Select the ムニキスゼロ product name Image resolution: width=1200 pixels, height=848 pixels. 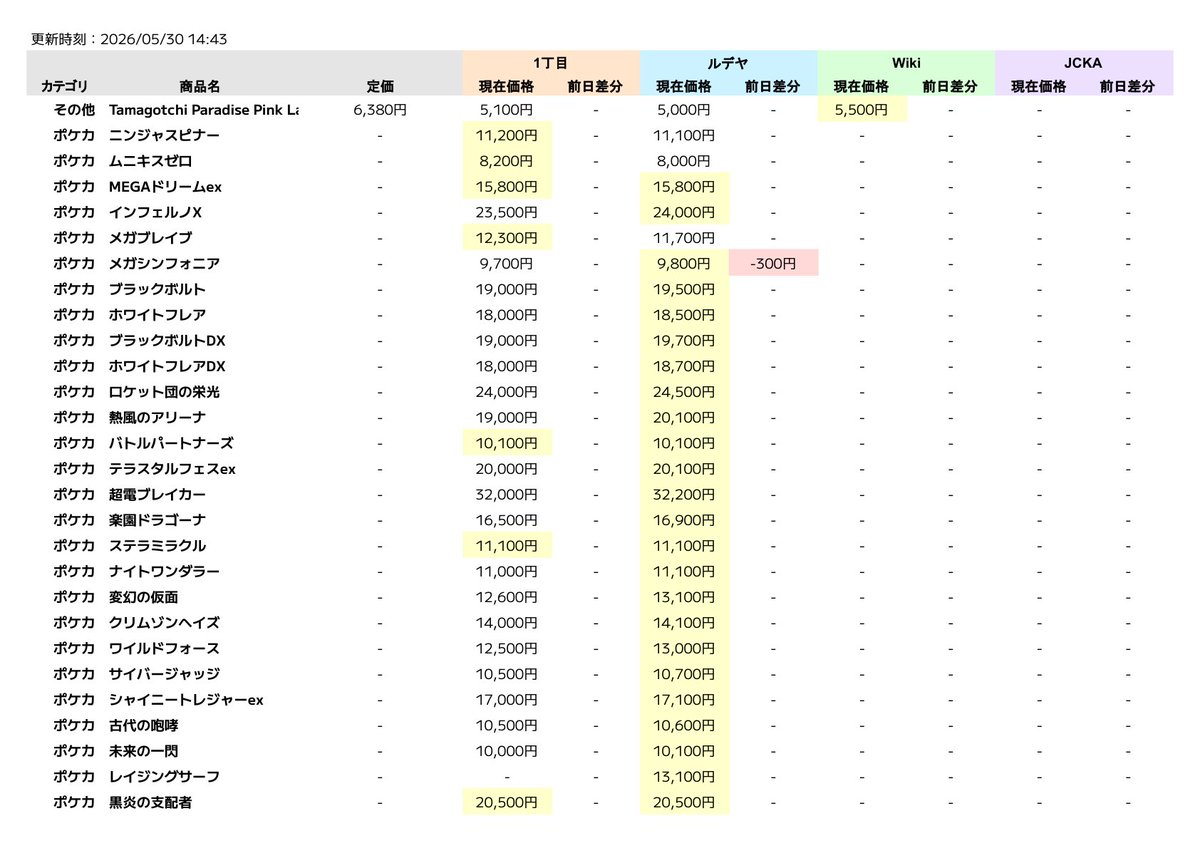point(151,161)
